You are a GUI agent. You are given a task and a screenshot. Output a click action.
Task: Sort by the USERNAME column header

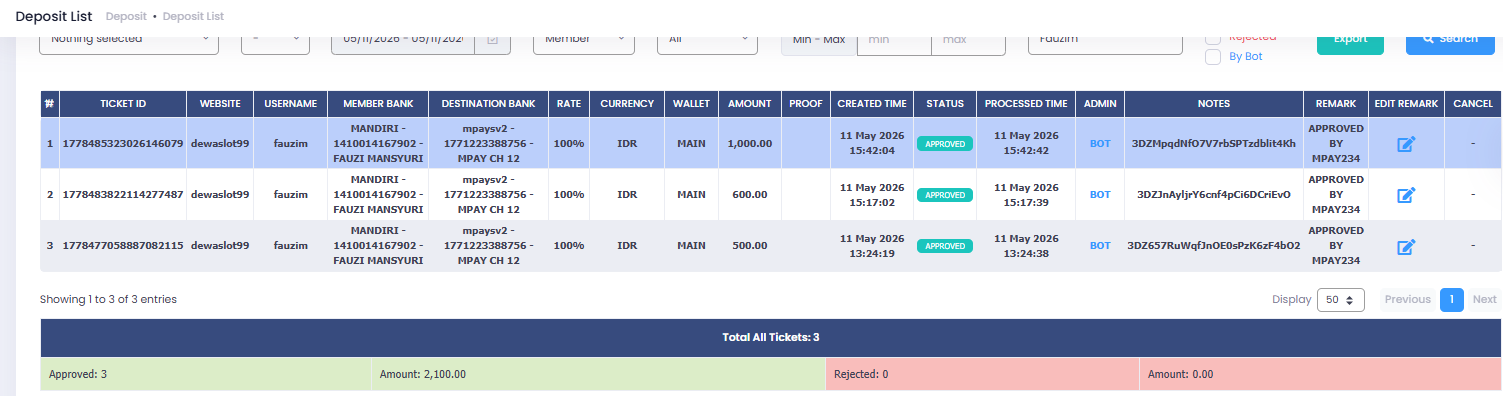pyautogui.click(x=291, y=104)
